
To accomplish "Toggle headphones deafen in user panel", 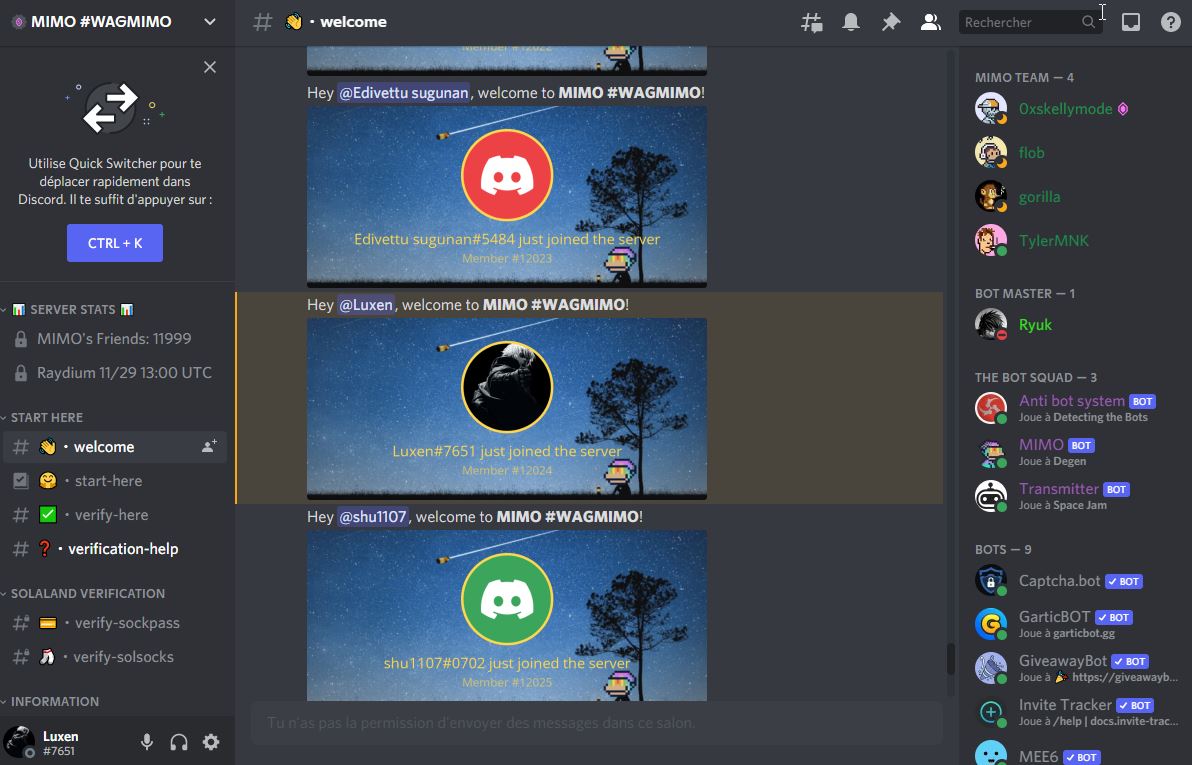I will point(179,742).
